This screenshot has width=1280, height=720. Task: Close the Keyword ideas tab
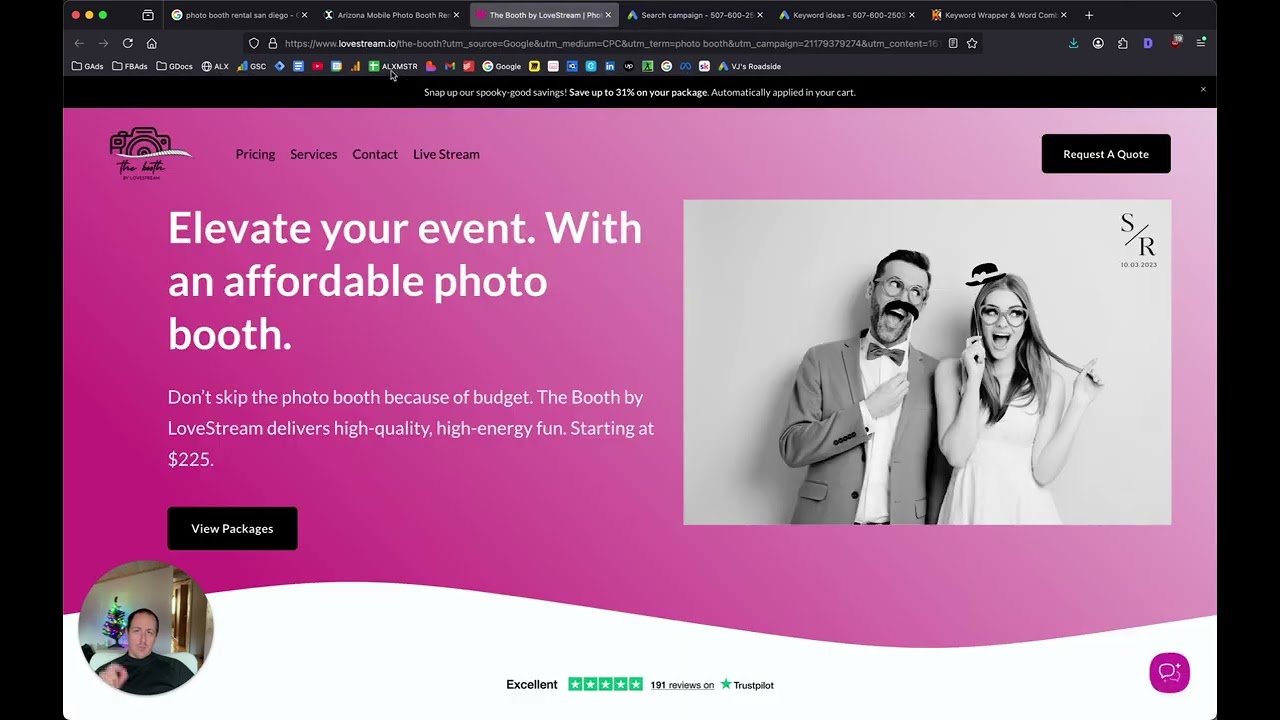(912, 15)
